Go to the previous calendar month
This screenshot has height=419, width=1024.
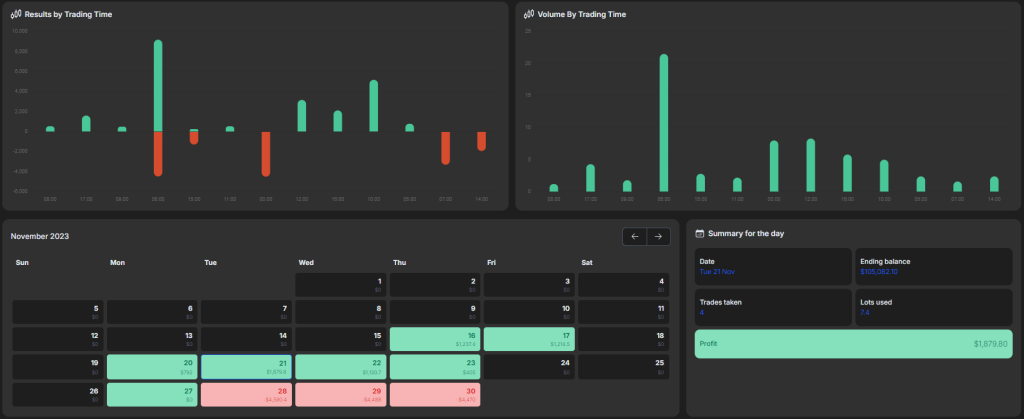[634, 237]
